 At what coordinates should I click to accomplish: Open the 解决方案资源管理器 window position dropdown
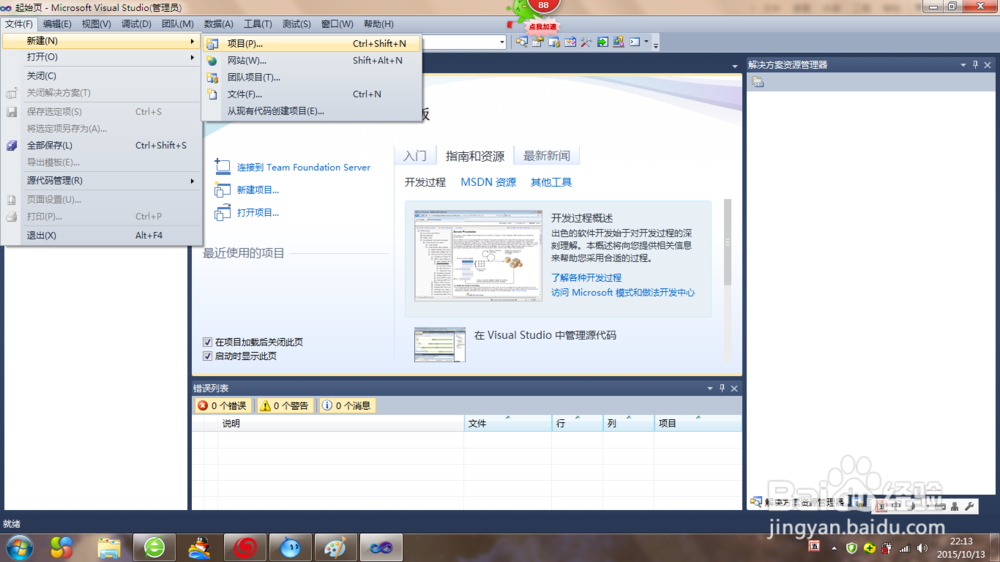point(963,64)
